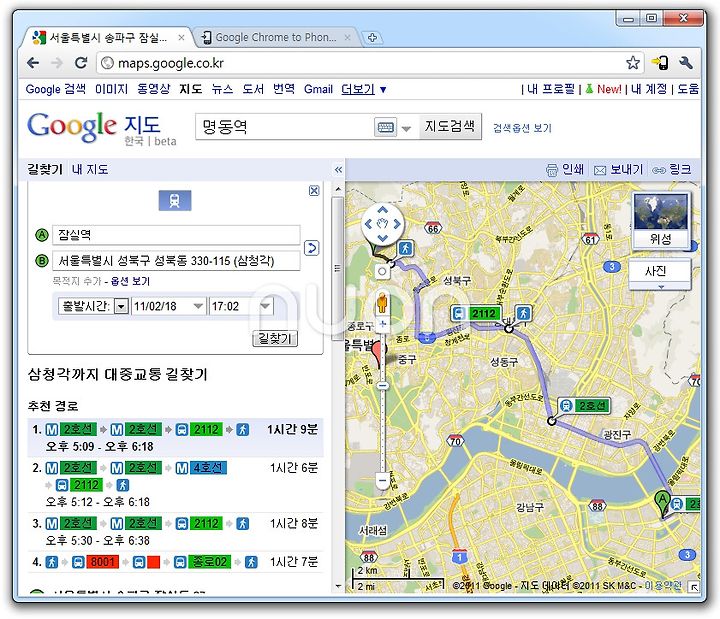Viewport: 720px width, 619px height.
Task: Open 내 계정 link
Action: 649,89
